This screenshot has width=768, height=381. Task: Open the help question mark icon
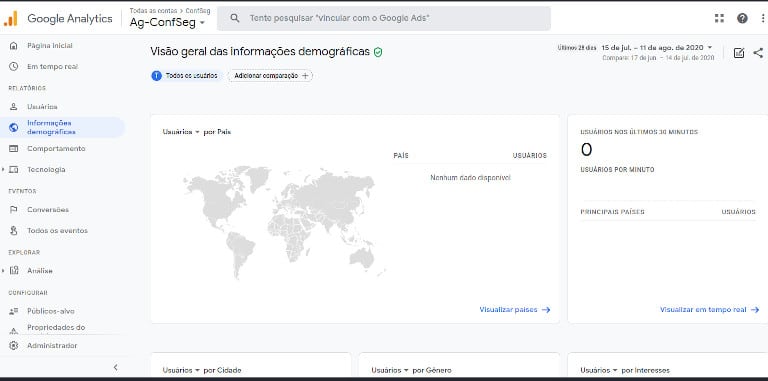742,19
